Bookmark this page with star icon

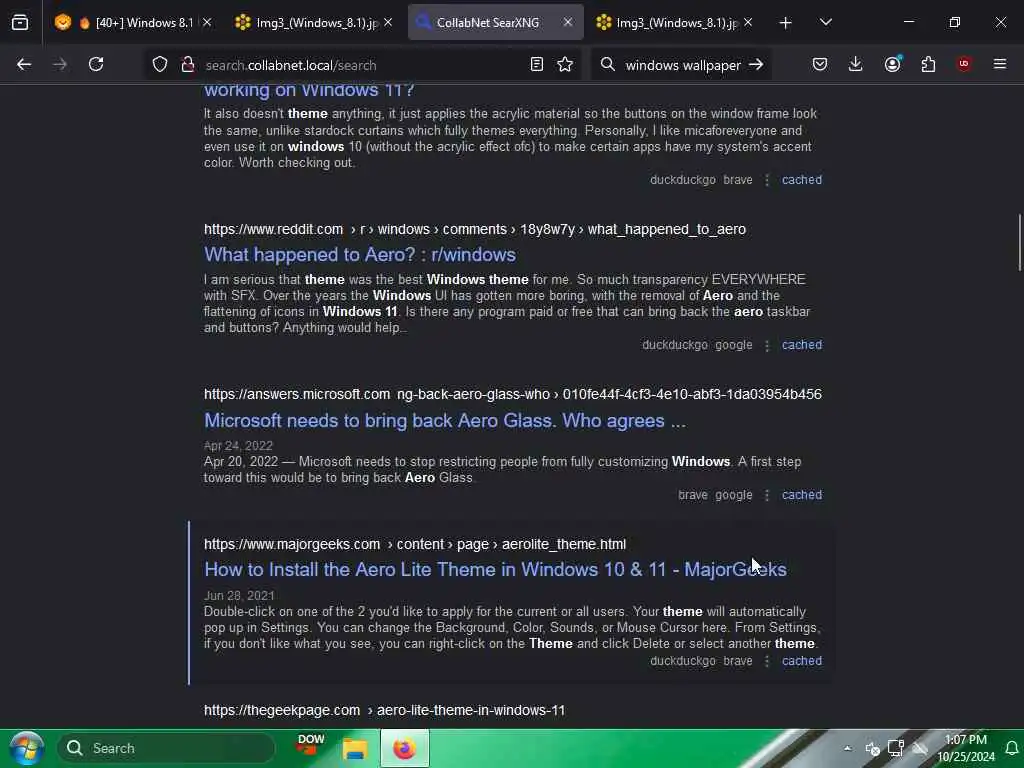tap(565, 64)
